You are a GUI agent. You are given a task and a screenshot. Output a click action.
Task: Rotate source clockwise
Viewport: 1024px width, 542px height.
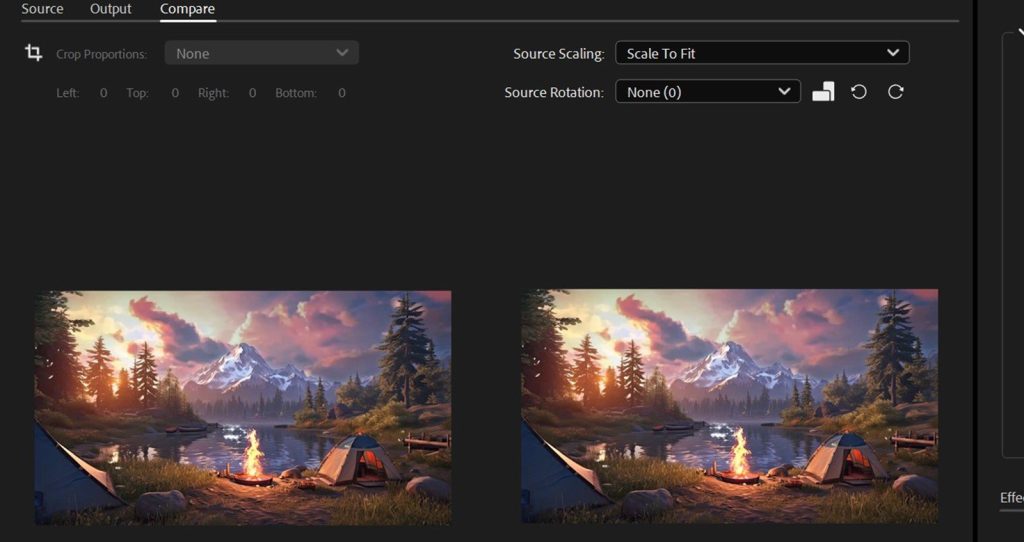point(895,91)
